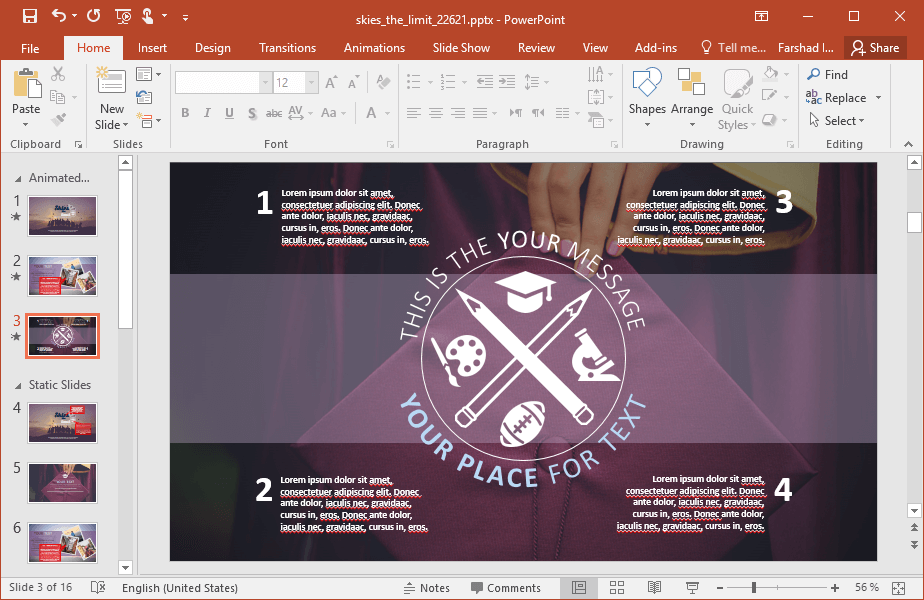Toggle the Comments pane

pos(506,587)
